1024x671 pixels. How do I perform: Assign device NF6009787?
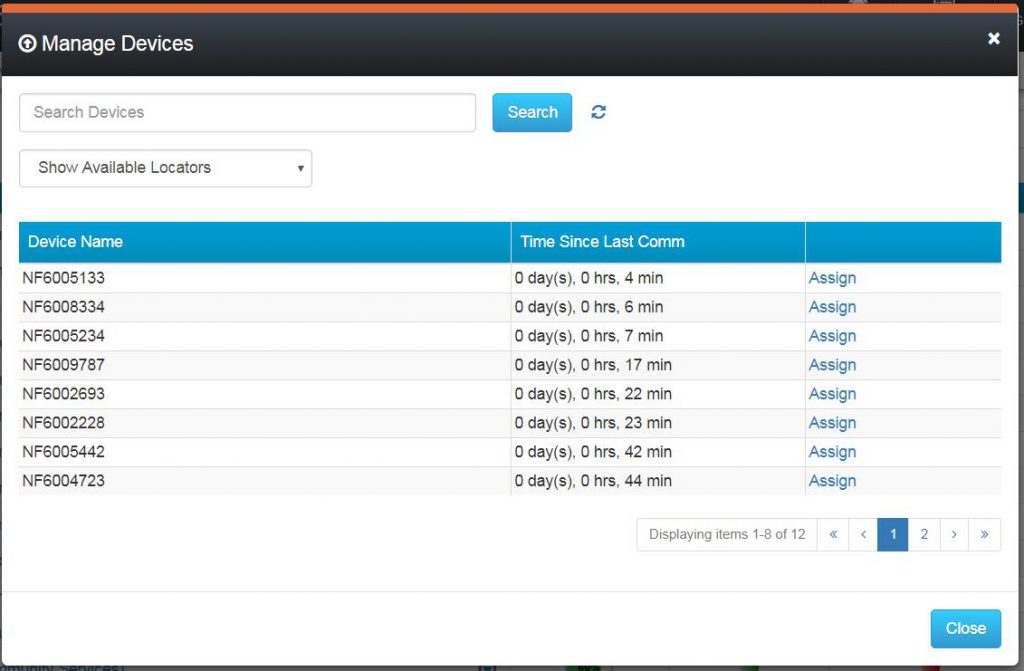coord(832,365)
